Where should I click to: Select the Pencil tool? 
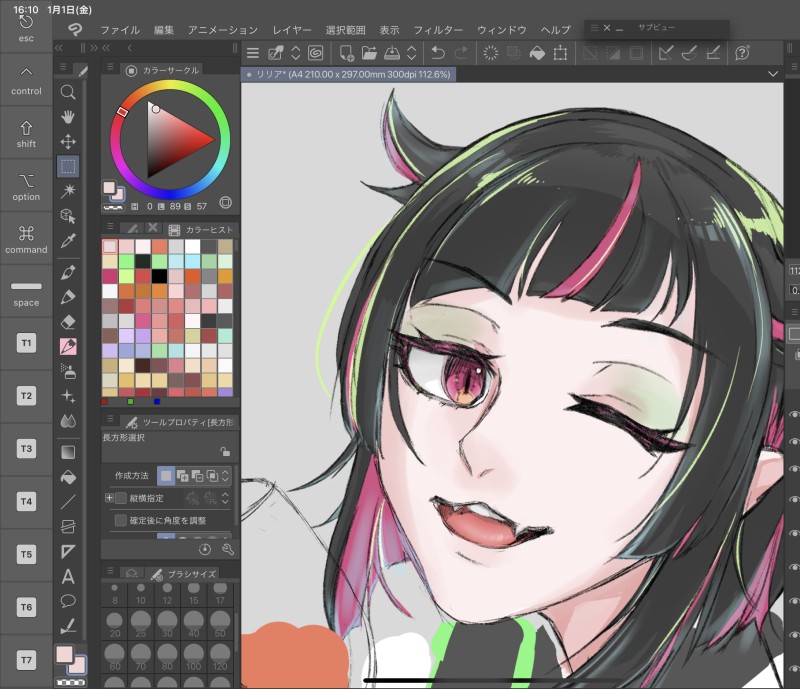tap(68, 297)
